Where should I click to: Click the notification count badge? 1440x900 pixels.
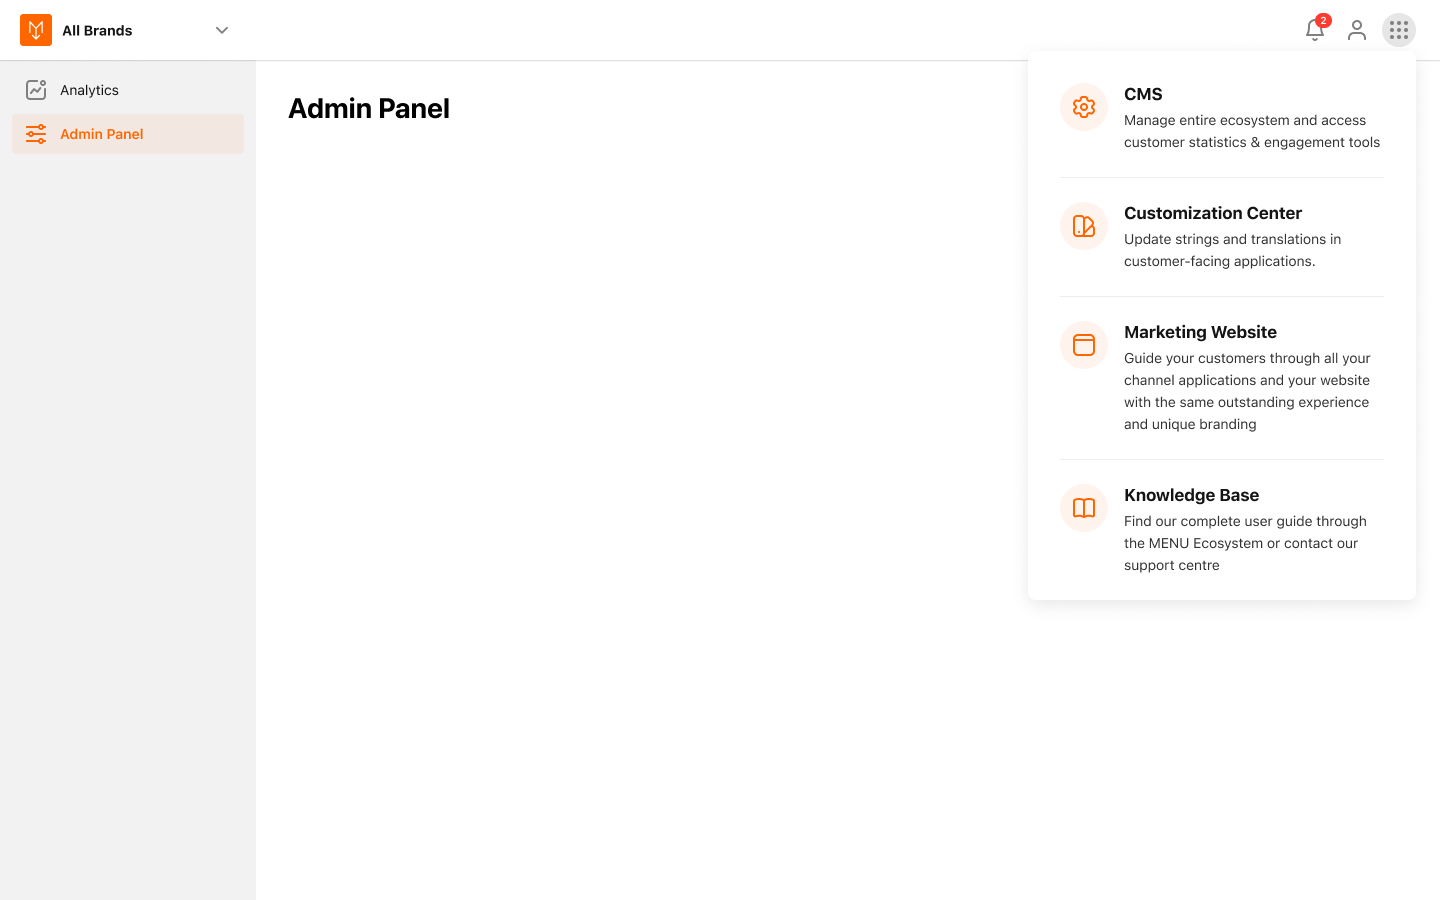tap(1323, 19)
